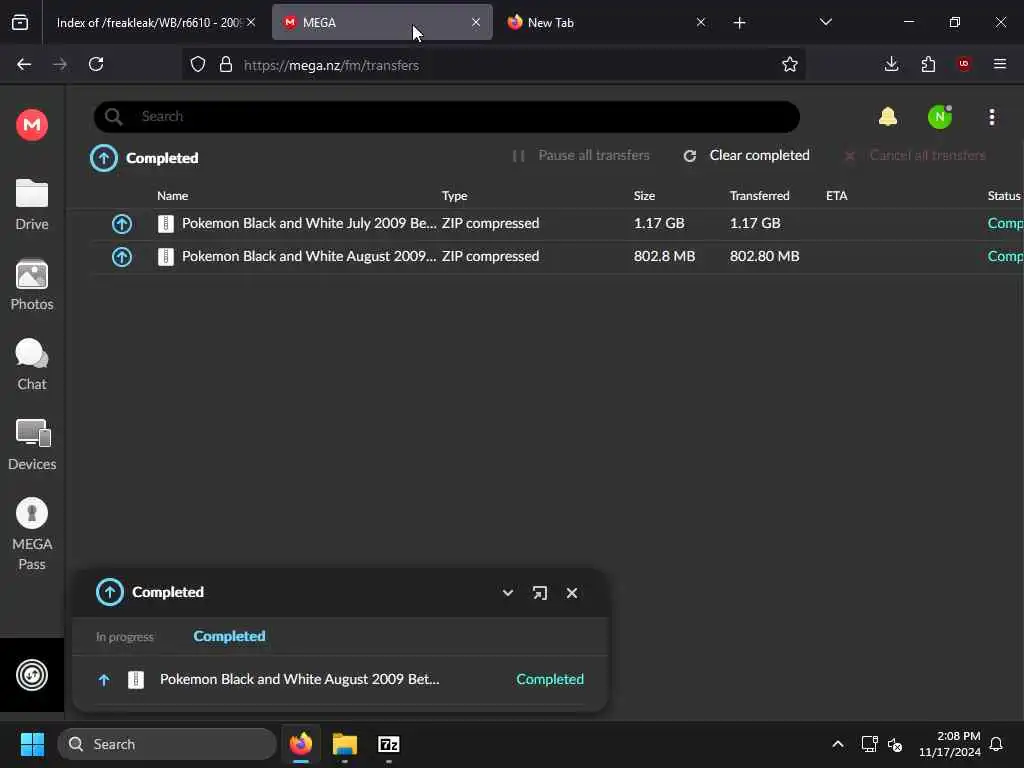Screen dimensions: 1024x768
Task: Click Clear completed button
Action: tap(746, 155)
